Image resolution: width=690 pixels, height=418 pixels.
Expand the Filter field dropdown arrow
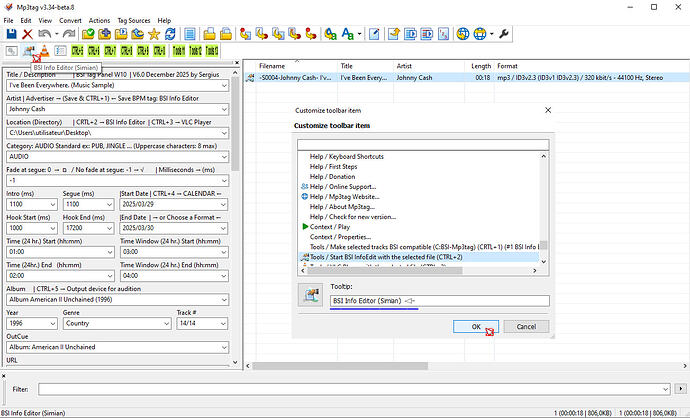(x=666, y=389)
